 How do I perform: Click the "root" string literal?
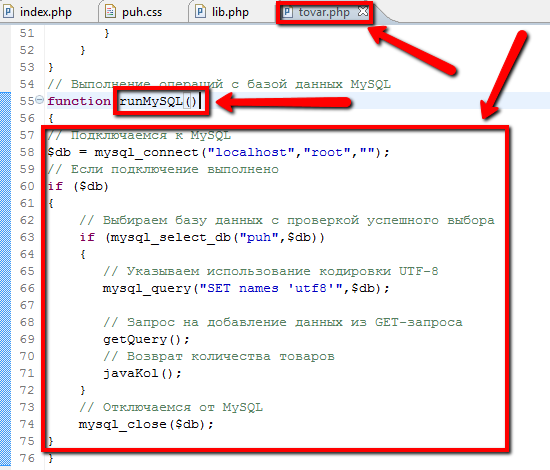pos(327,152)
